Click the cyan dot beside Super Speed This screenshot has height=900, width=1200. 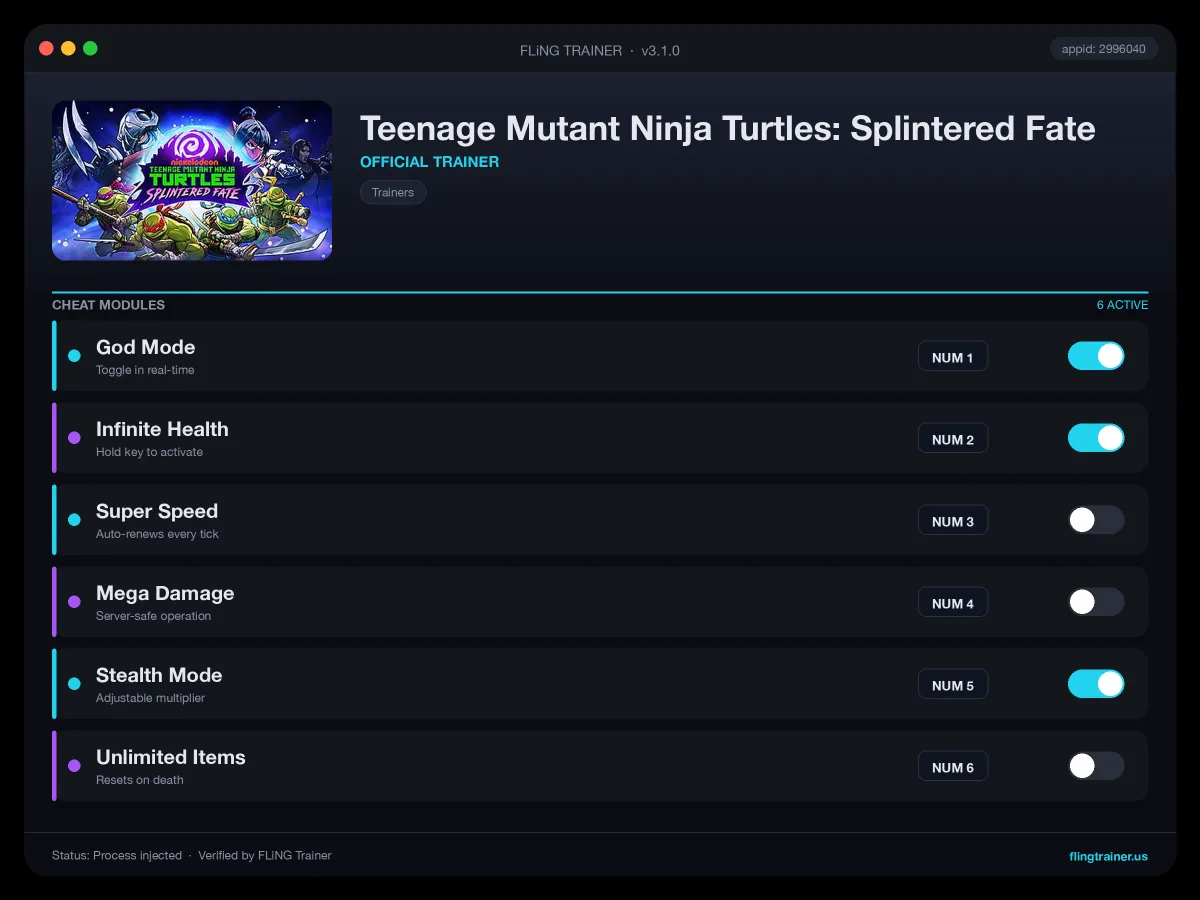coord(74,520)
